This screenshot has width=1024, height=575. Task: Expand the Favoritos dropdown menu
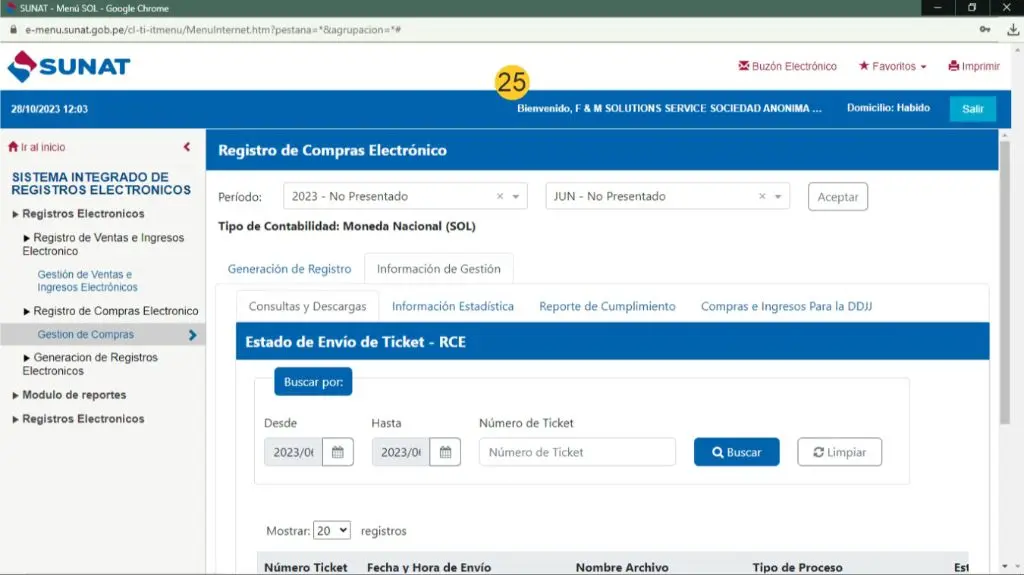point(892,66)
